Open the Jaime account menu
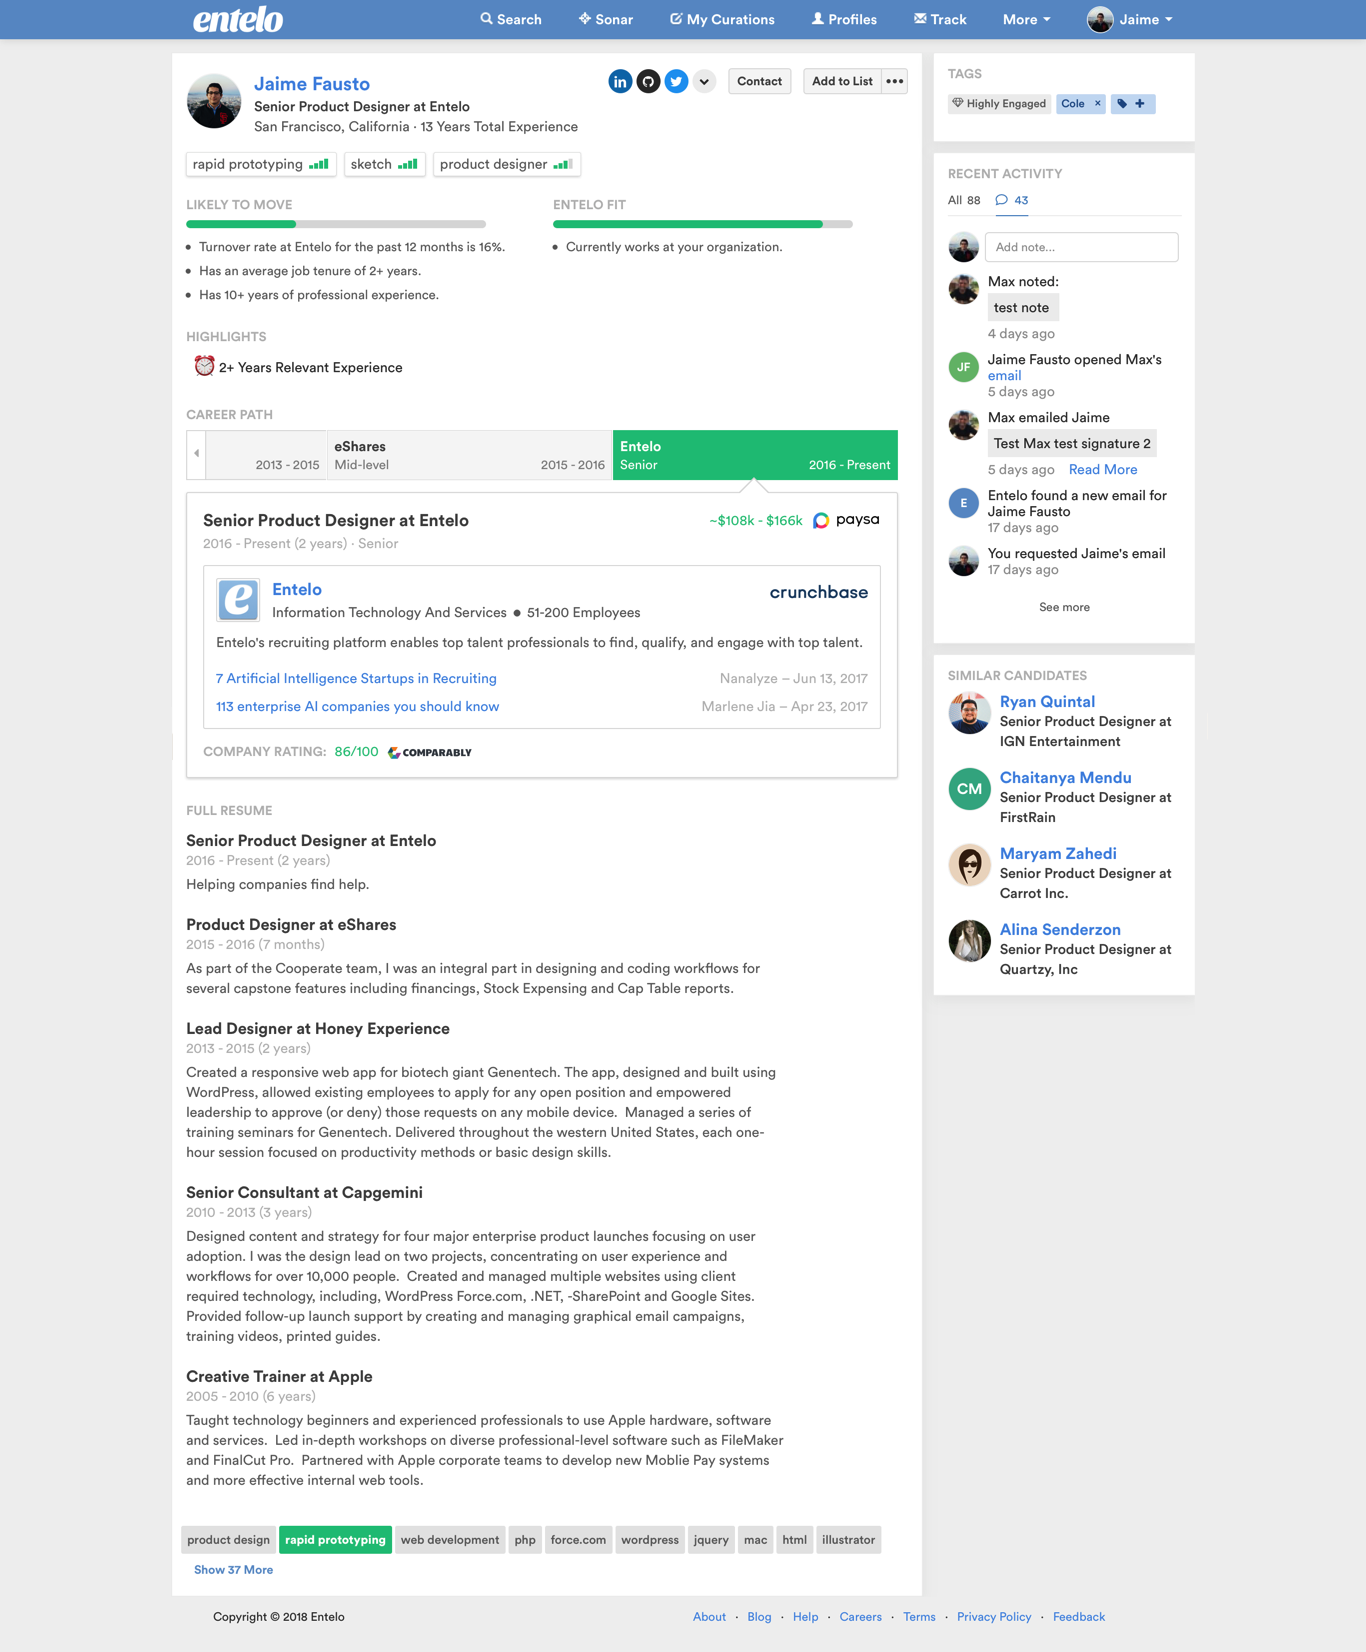 pyautogui.click(x=1130, y=20)
